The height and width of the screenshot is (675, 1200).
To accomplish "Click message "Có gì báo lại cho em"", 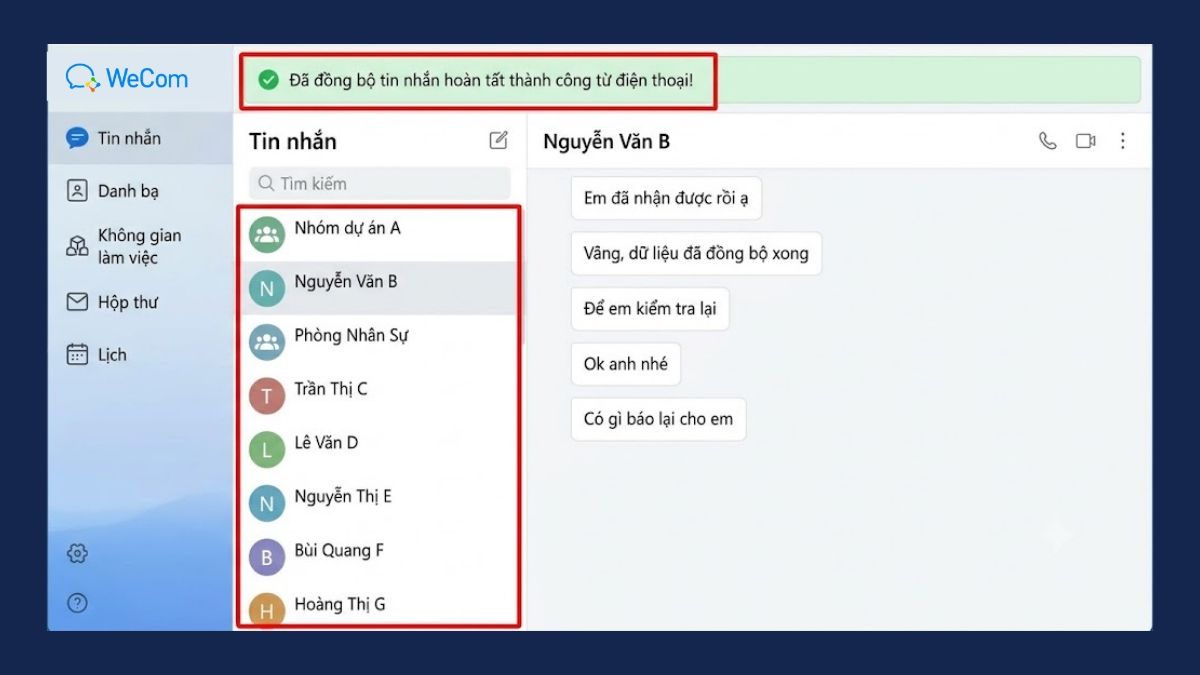I will coord(658,419).
